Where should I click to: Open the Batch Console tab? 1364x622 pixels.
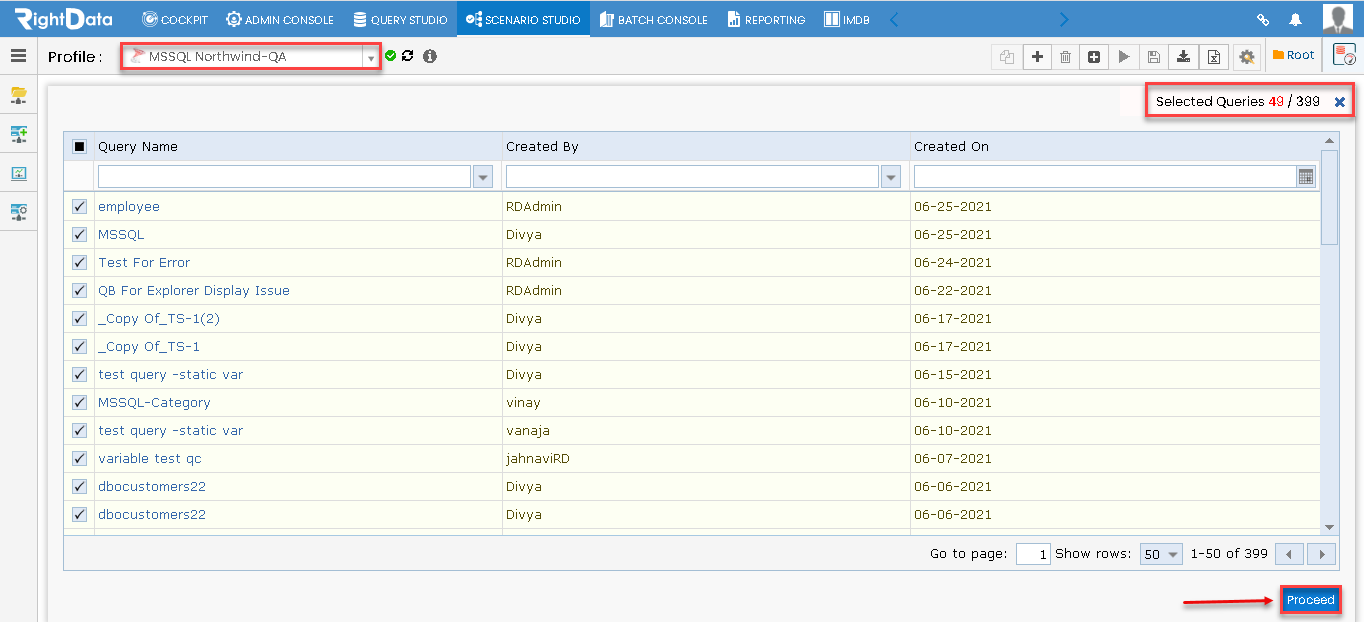(x=653, y=19)
